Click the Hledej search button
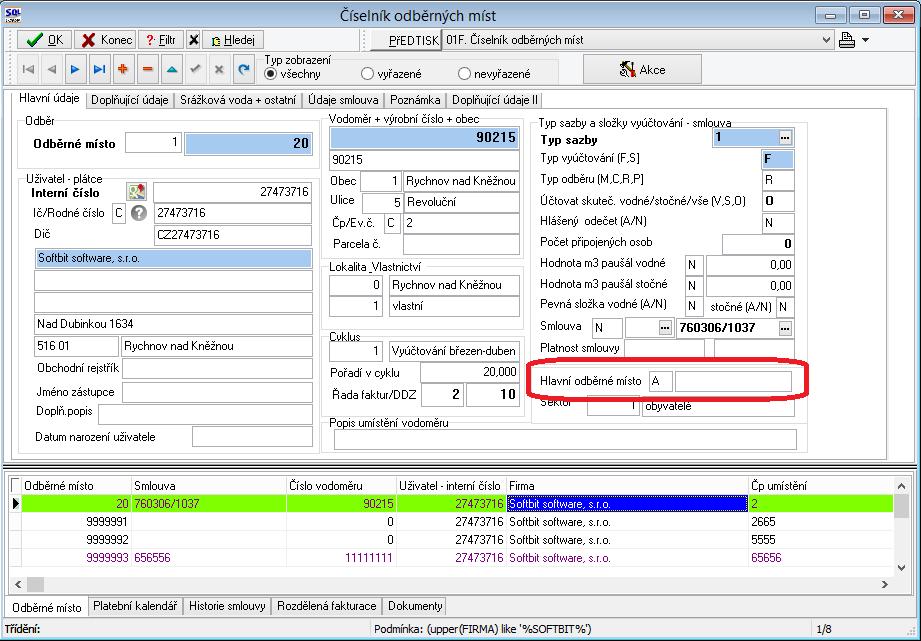The height and width of the screenshot is (641, 921). click(x=233, y=40)
